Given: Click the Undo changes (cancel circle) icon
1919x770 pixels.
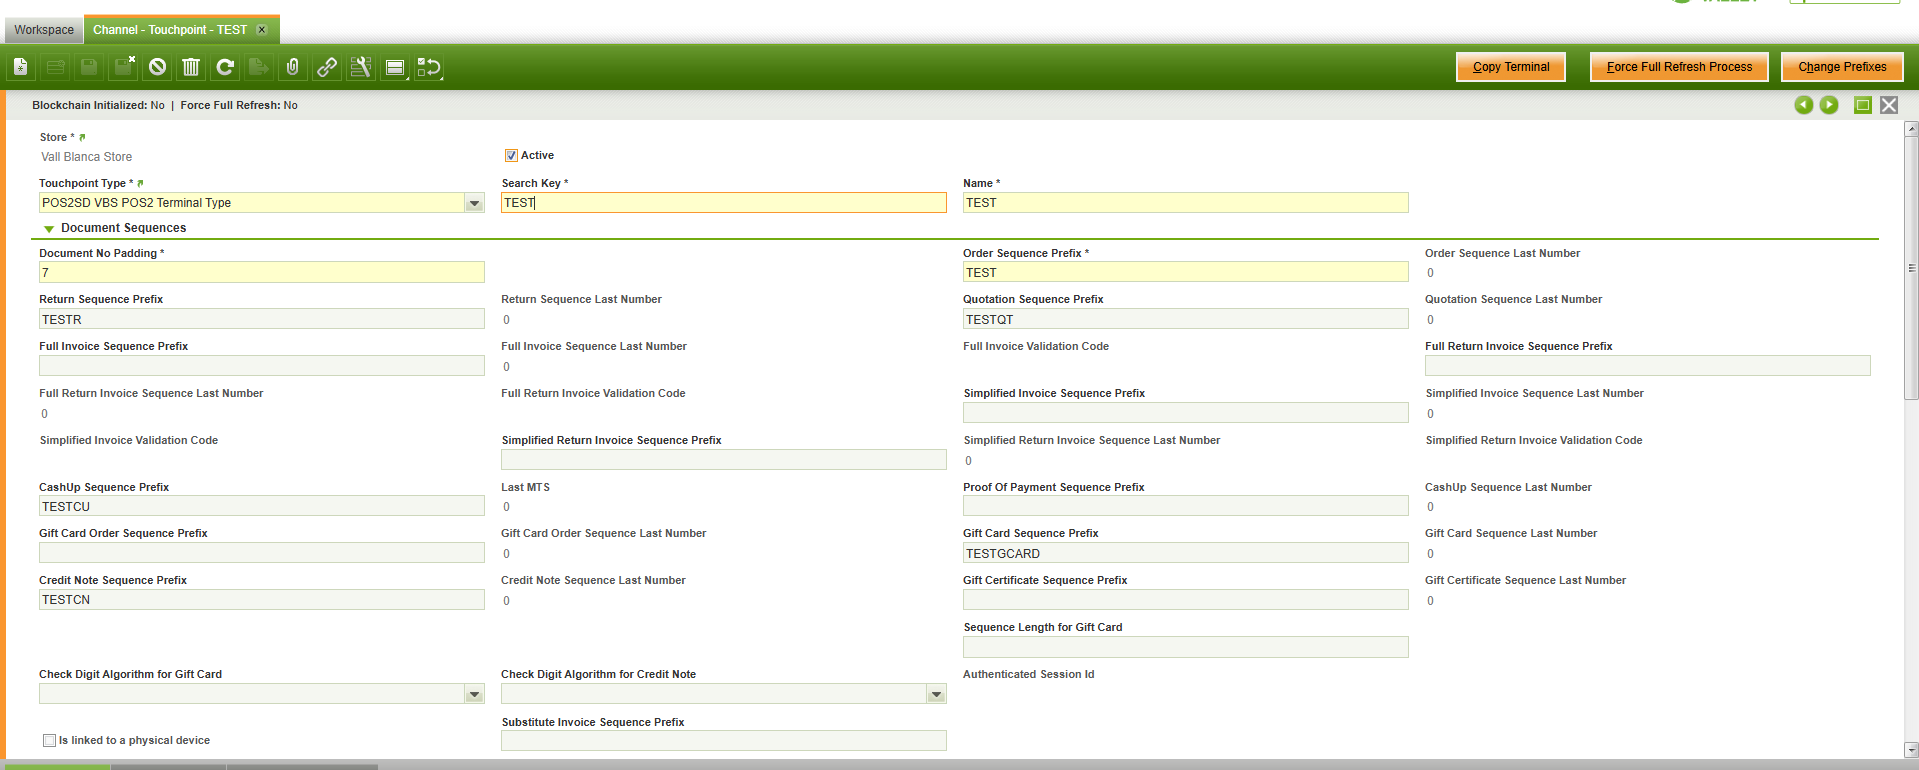Looking at the screenshot, I should pos(157,67).
